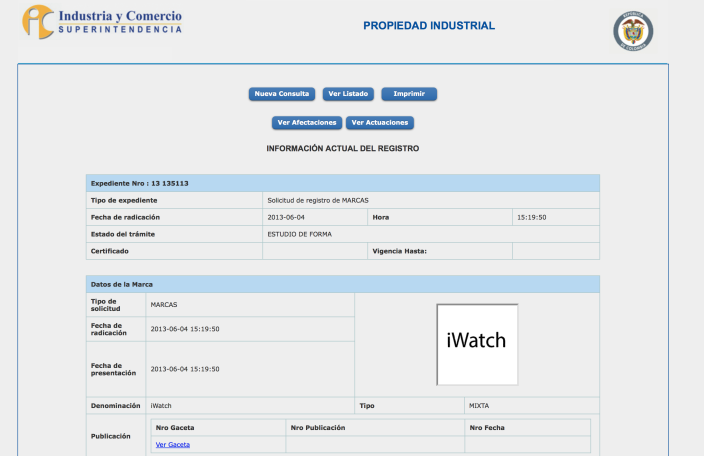Click the Estado del trámite label

pos(123,234)
